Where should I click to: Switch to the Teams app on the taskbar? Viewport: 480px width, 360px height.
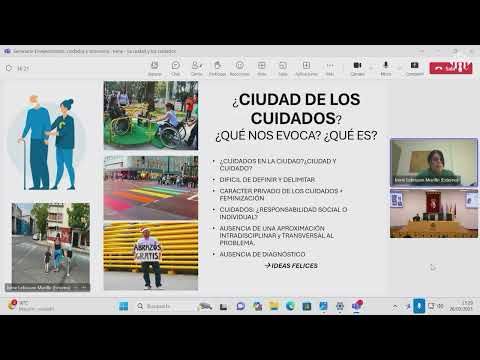coord(357,306)
